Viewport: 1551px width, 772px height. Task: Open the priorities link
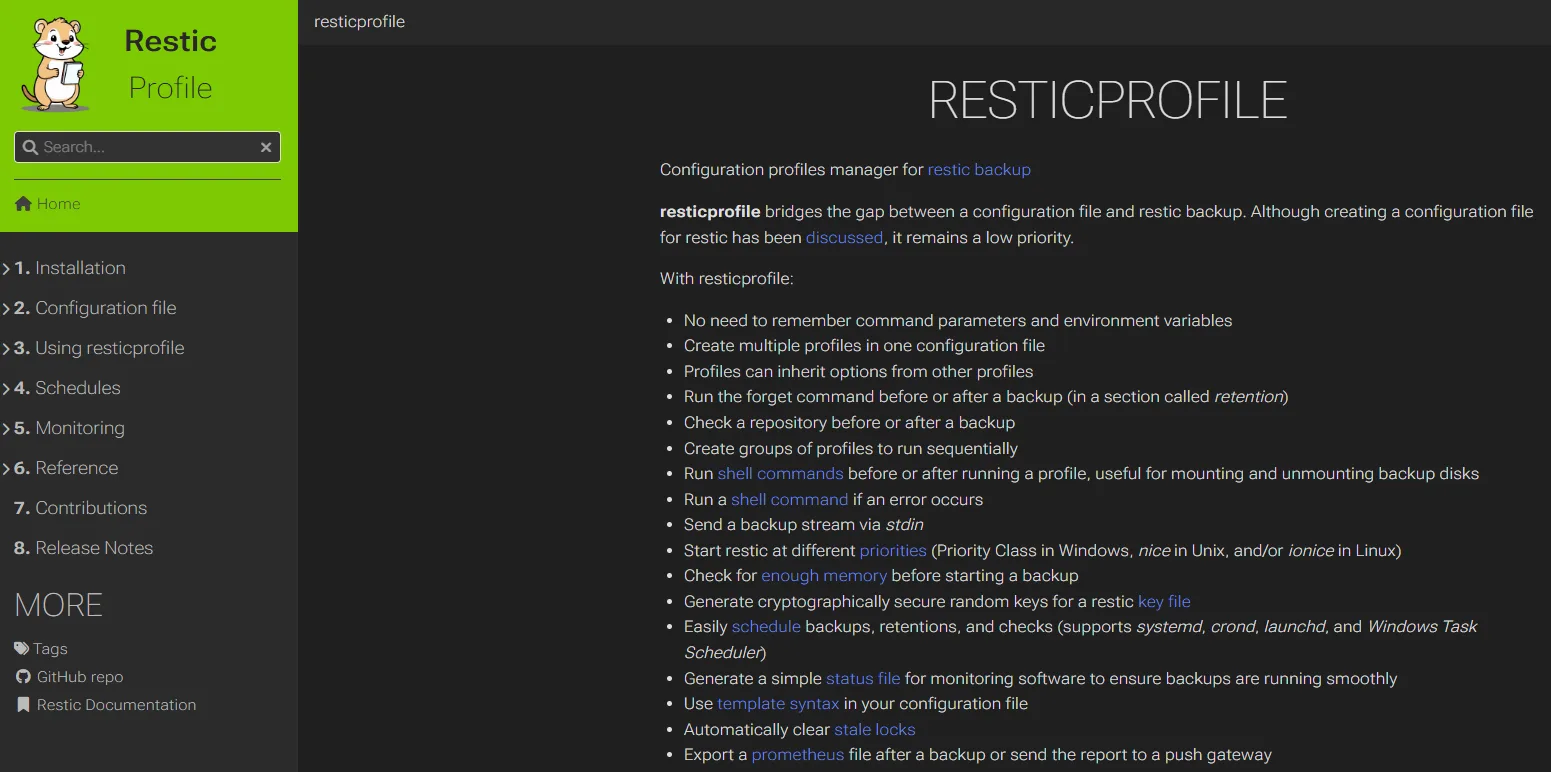[893, 551]
